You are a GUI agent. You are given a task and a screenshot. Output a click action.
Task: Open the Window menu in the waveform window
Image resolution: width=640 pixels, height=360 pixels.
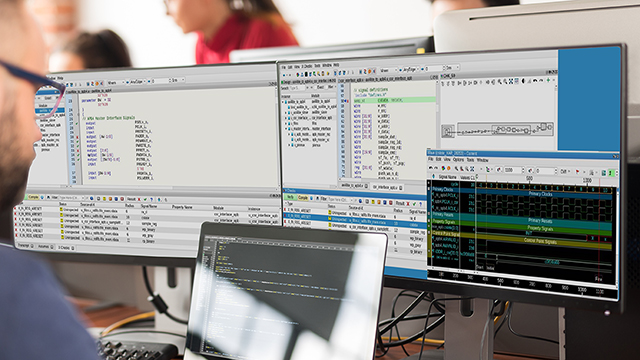point(482,160)
